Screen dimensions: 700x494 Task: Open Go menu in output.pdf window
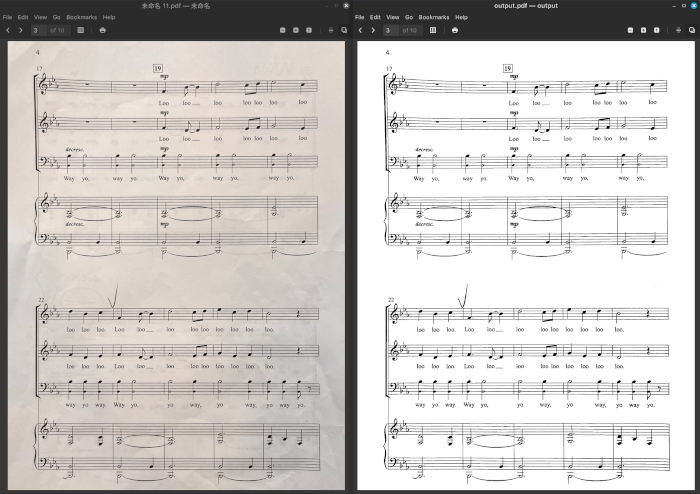(409, 17)
